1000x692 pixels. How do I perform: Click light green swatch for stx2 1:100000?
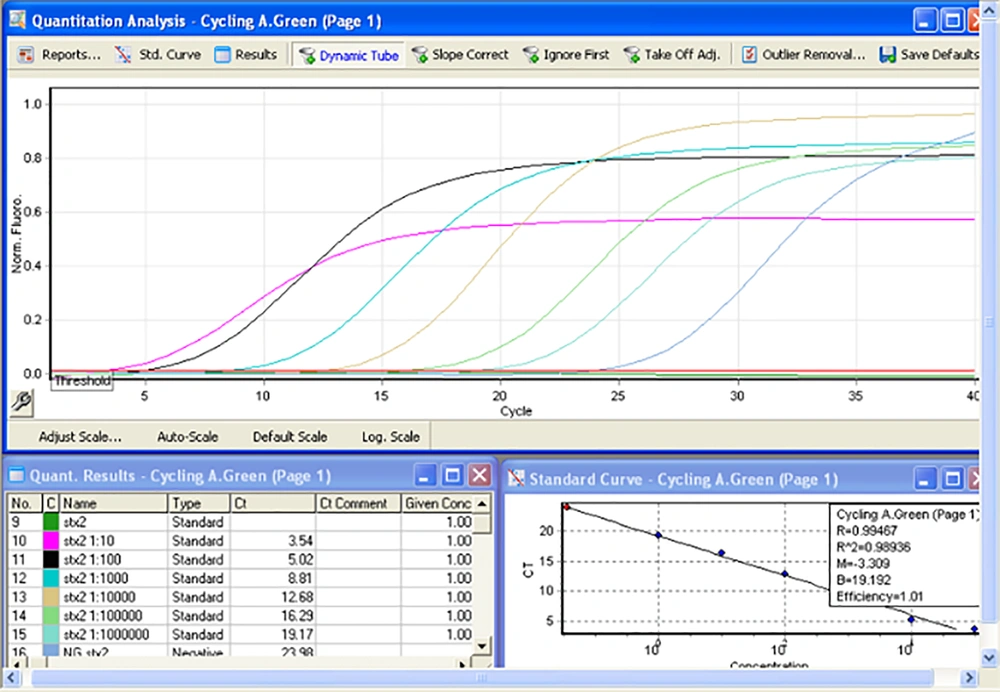pos(50,615)
